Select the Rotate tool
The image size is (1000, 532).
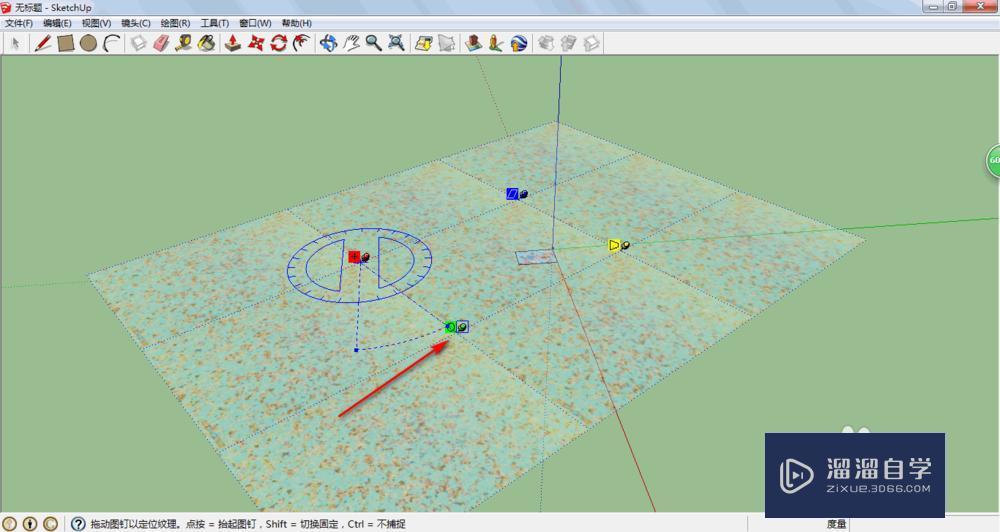pos(279,43)
